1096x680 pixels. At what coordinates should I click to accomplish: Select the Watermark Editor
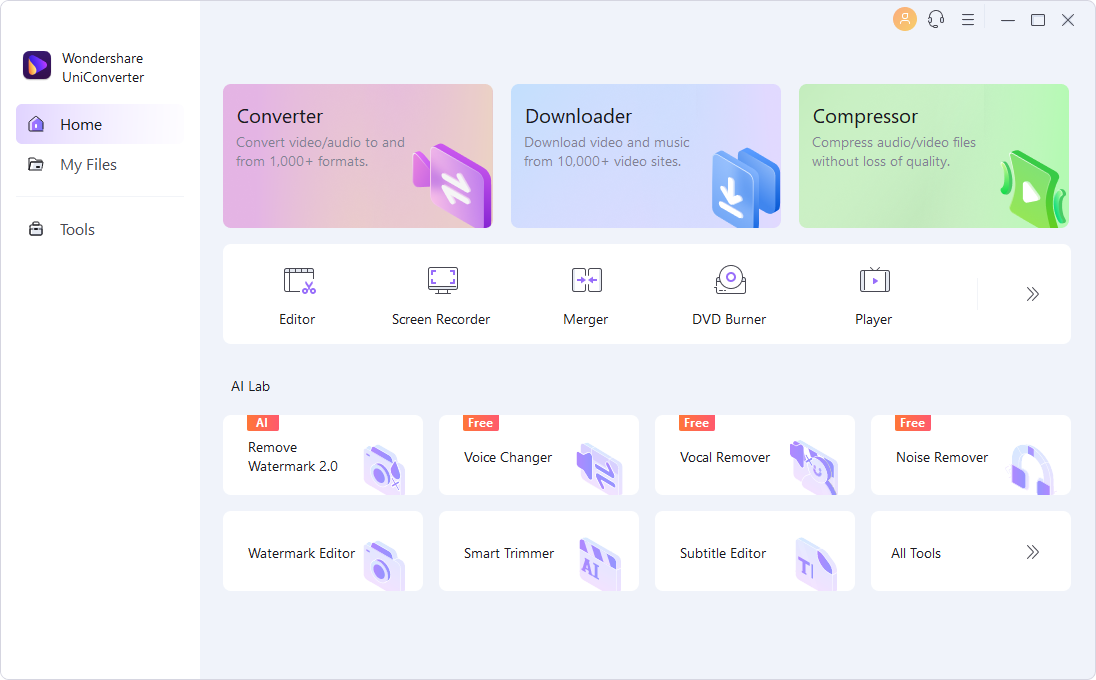(322, 551)
